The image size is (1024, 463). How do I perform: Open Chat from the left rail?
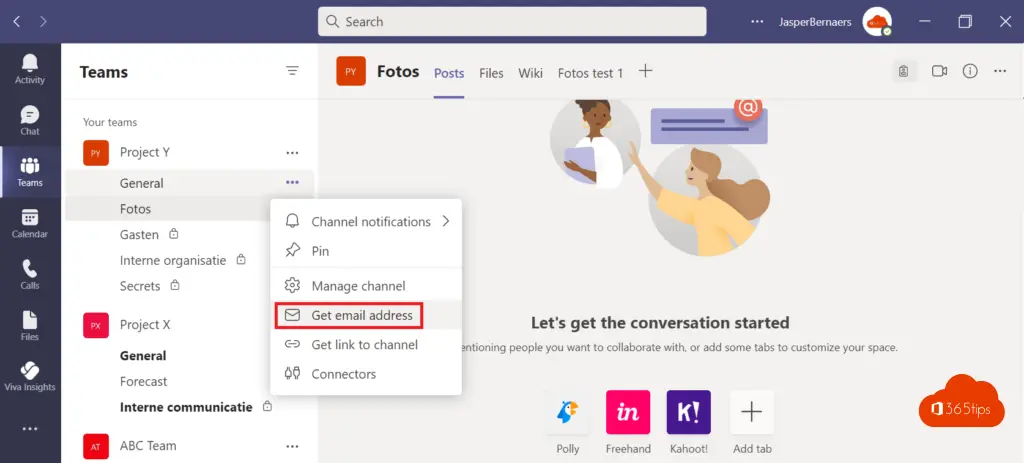[30, 120]
